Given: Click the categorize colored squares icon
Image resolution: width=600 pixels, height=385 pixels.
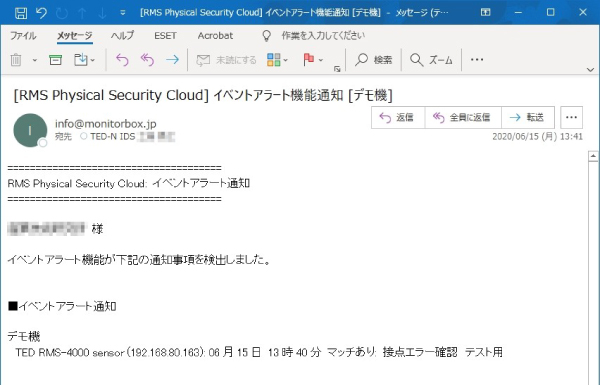Looking at the screenshot, I should pyautogui.click(x=274, y=60).
